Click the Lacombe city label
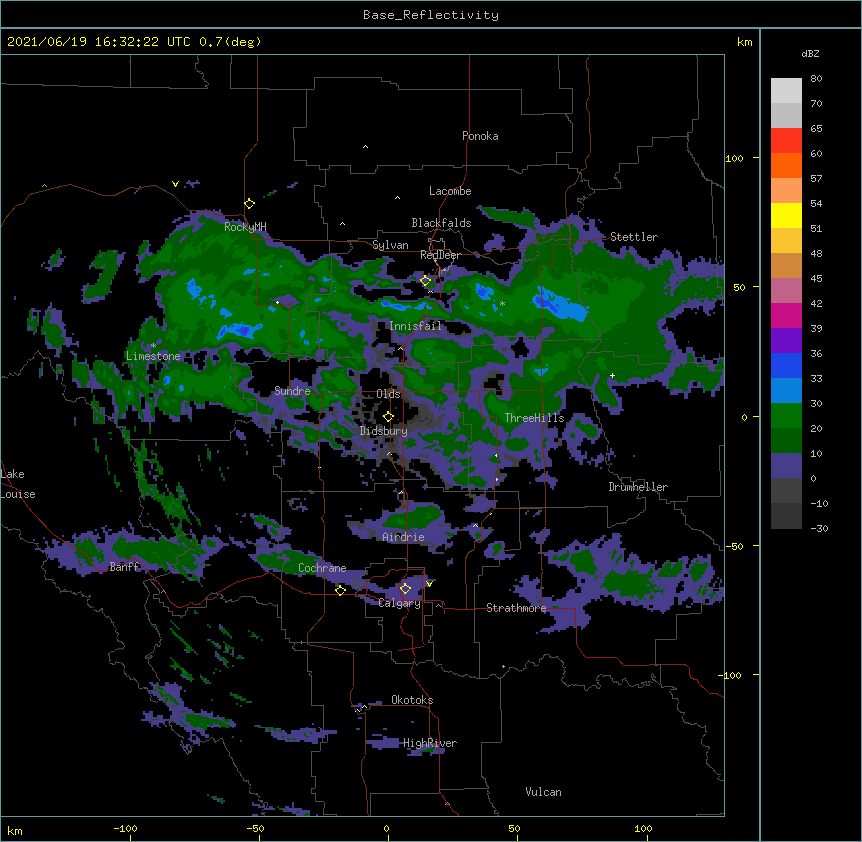The image size is (862, 842). [450, 191]
